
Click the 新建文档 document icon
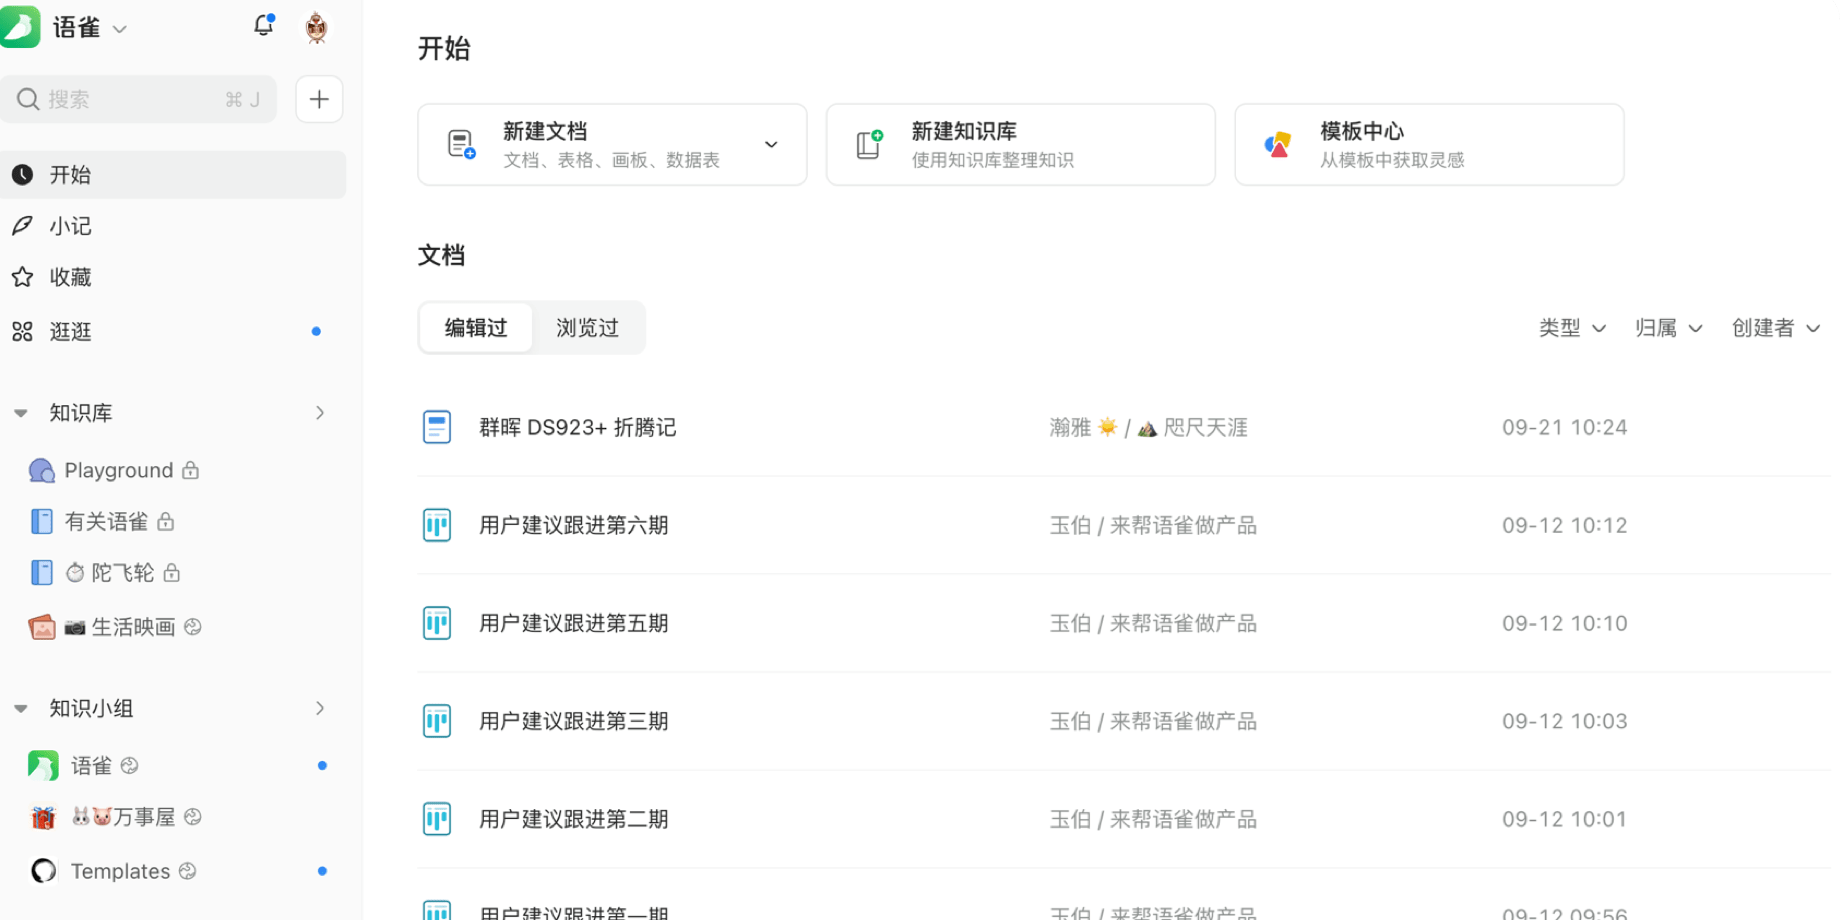(x=461, y=144)
